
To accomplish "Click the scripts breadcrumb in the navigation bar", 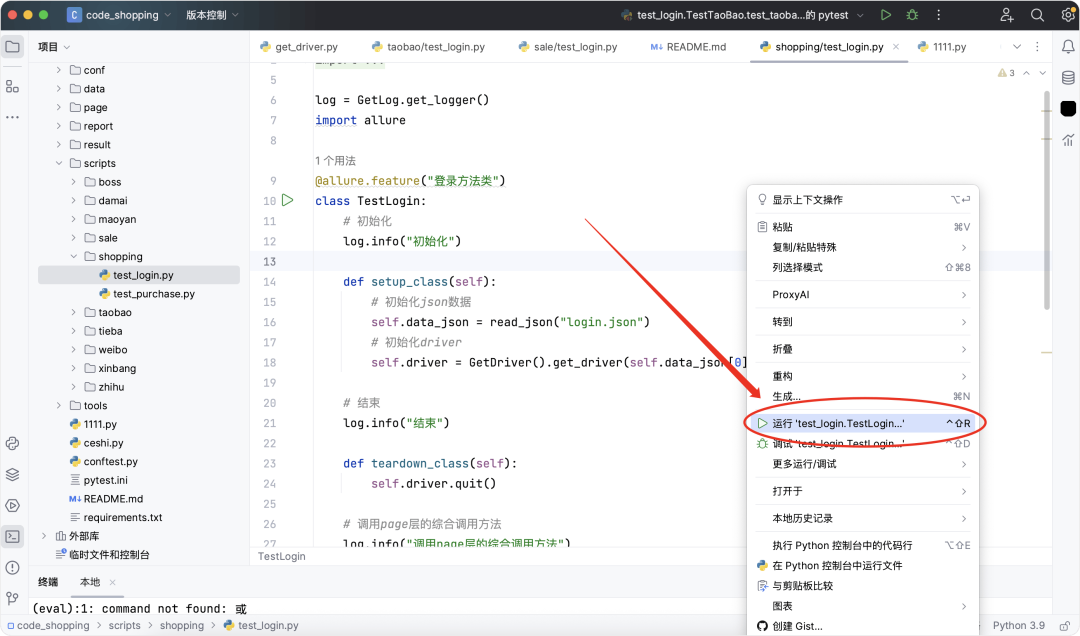I will 124,626.
